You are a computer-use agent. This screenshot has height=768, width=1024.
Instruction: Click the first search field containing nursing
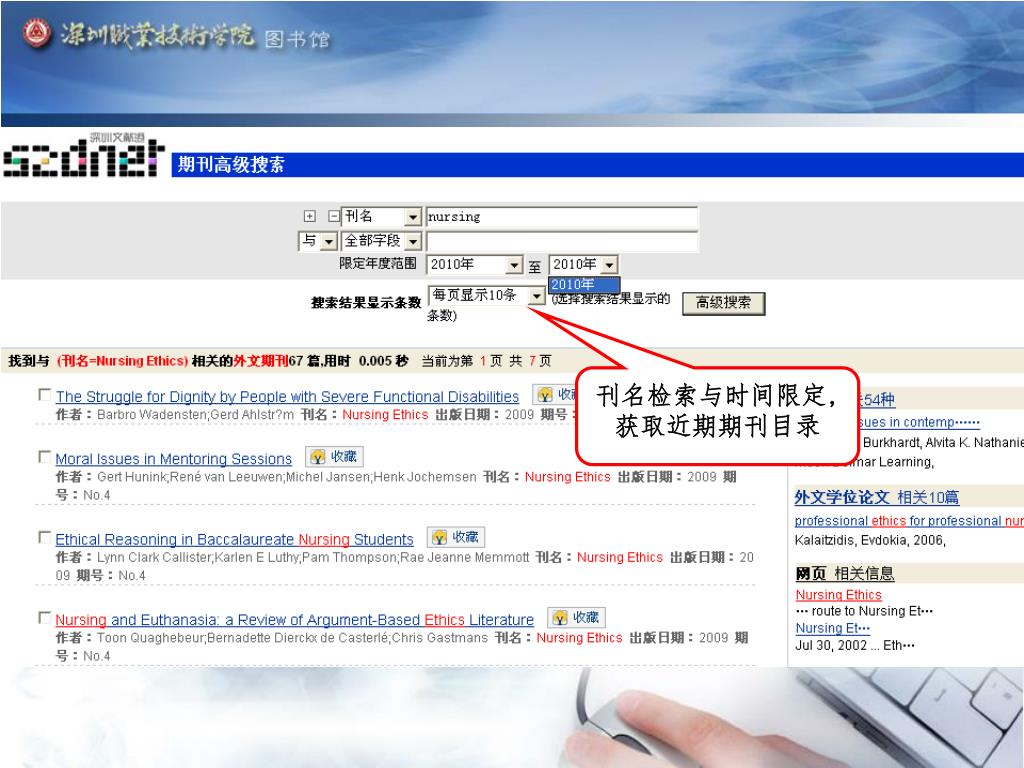point(562,217)
